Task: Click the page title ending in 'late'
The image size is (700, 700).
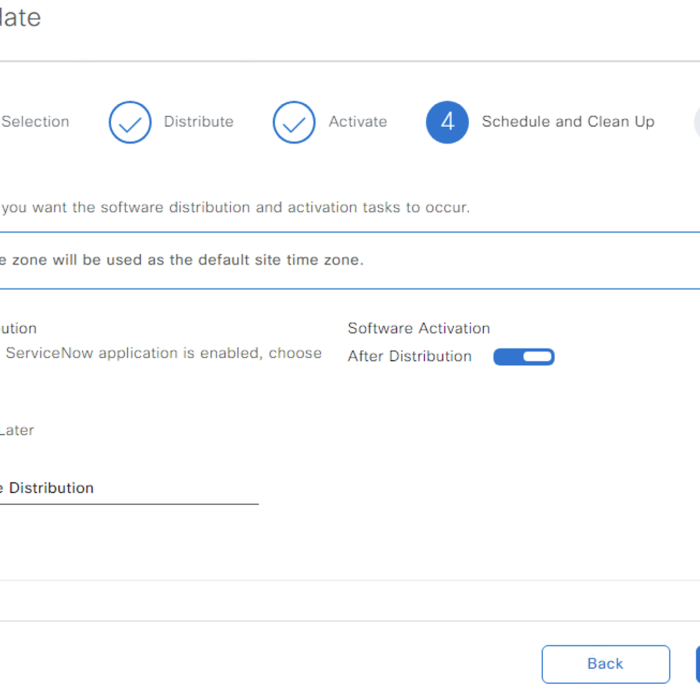Action: [21, 17]
